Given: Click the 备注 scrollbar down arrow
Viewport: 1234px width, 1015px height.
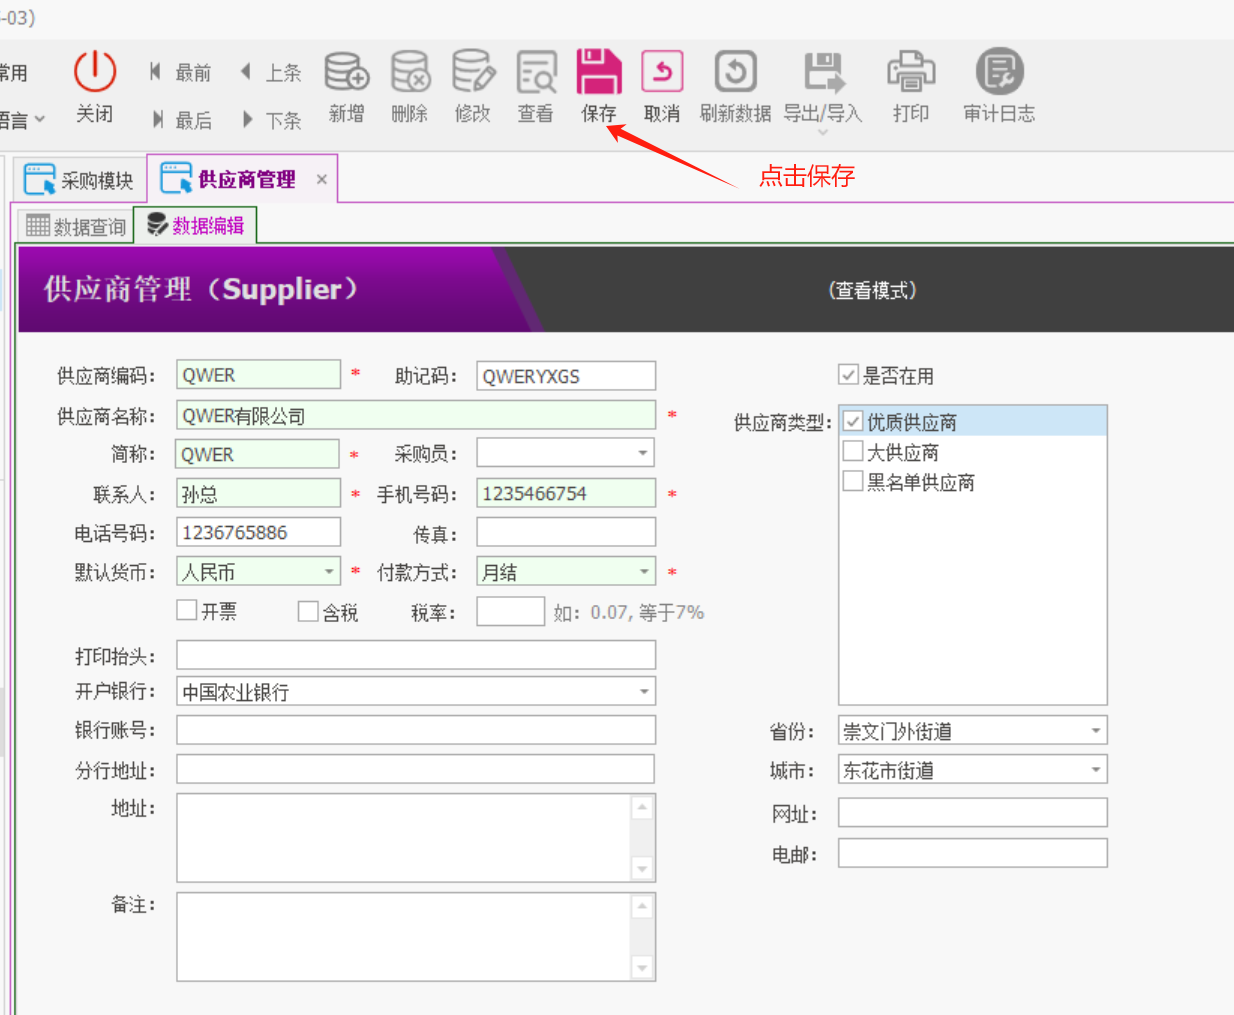Looking at the screenshot, I should (x=642, y=967).
